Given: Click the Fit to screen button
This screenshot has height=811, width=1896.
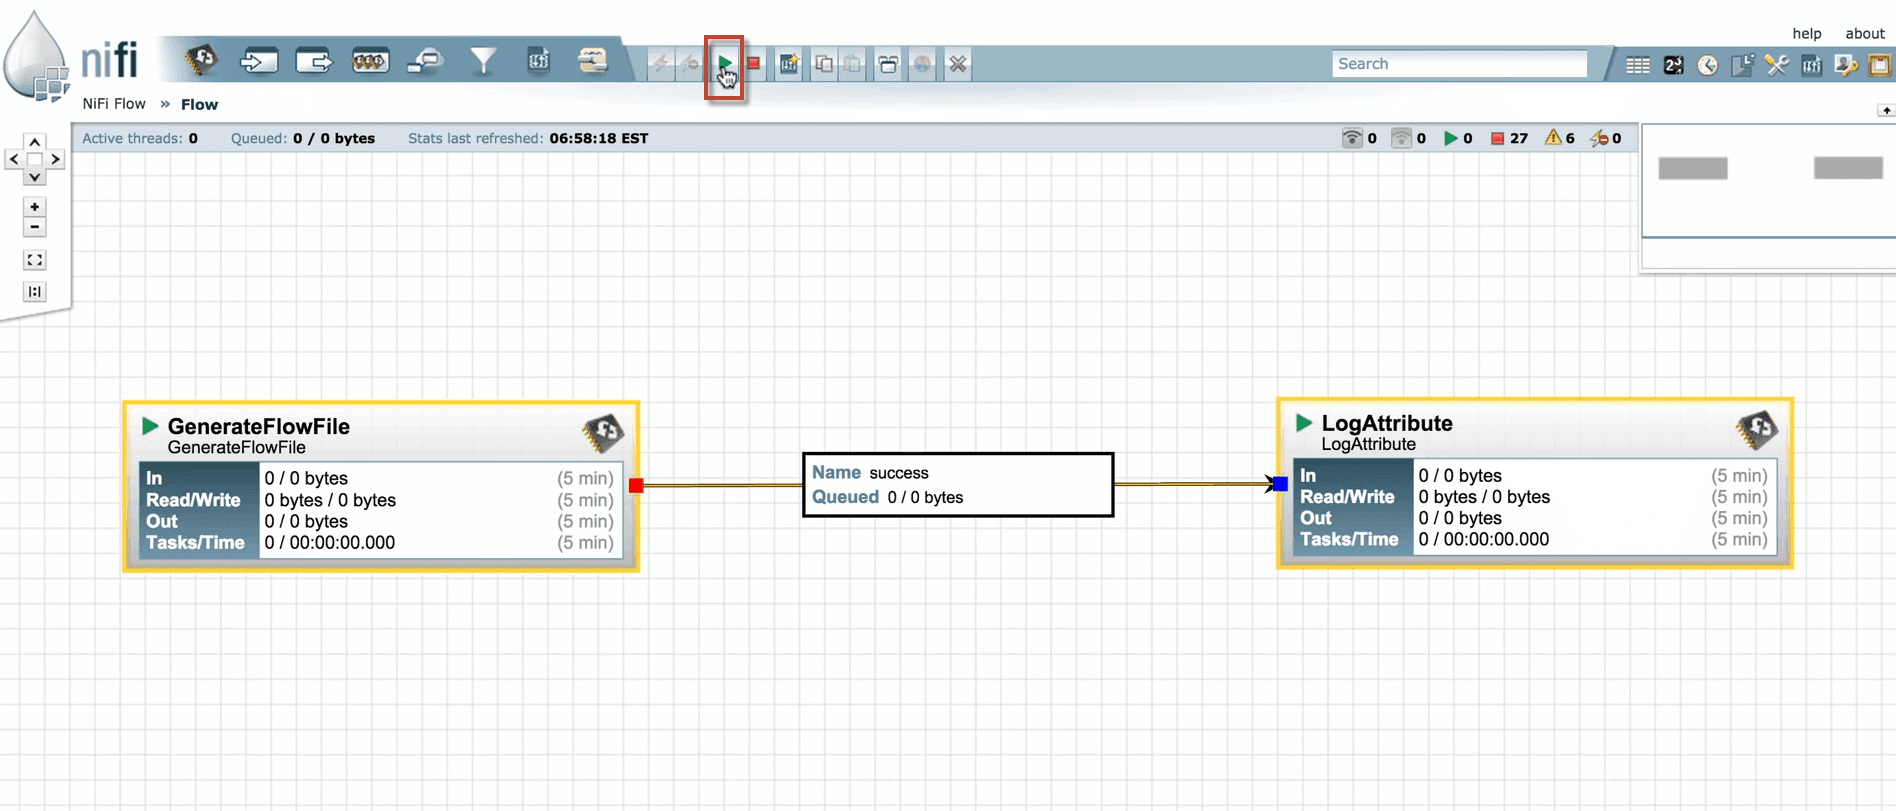Looking at the screenshot, I should pyautogui.click(x=35, y=260).
